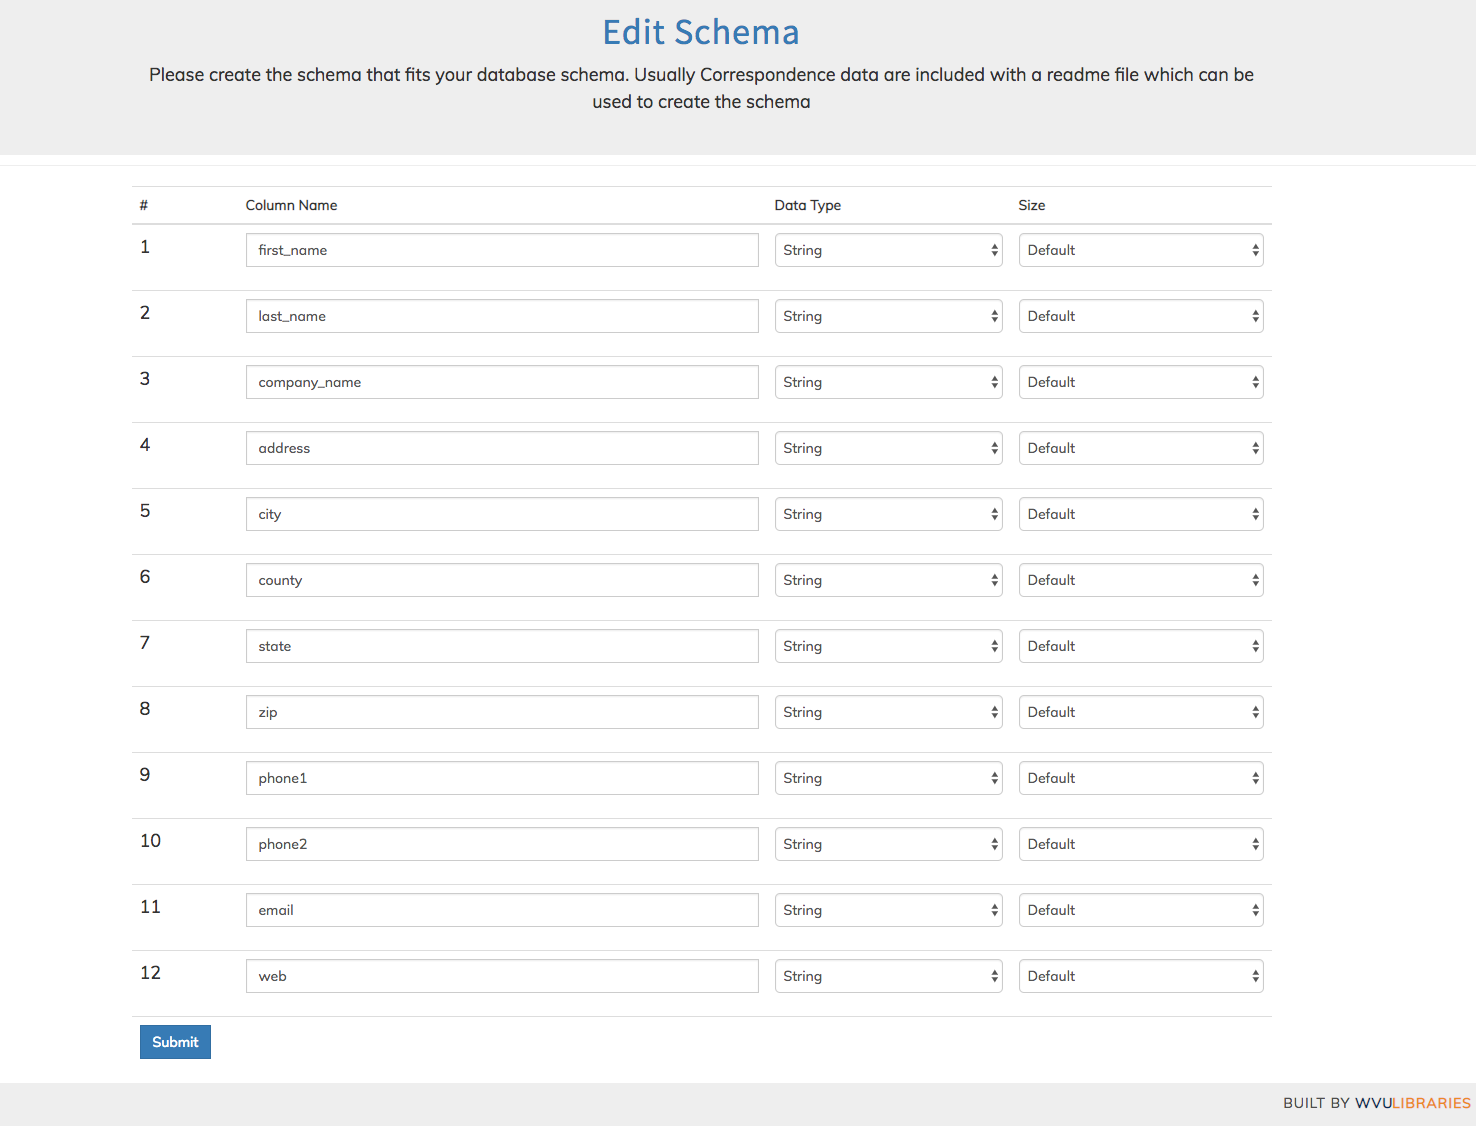Click the Submit button
This screenshot has height=1126, width=1476.
pyautogui.click(x=175, y=1041)
